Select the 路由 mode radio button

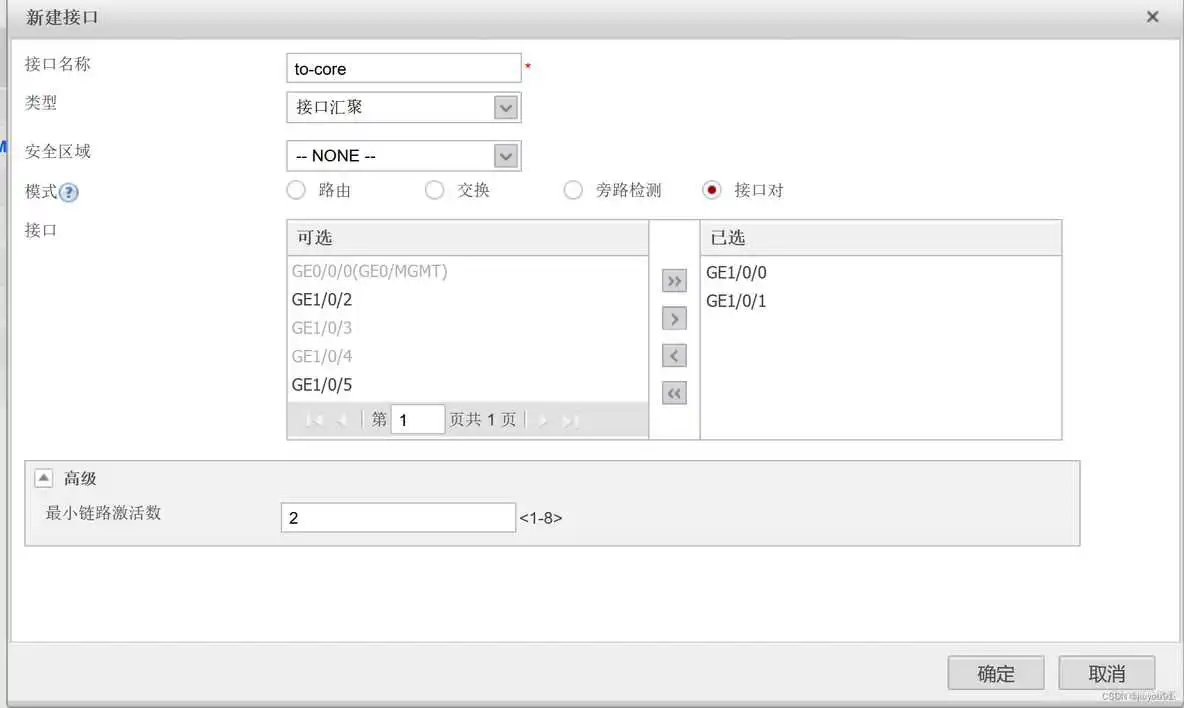296,189
